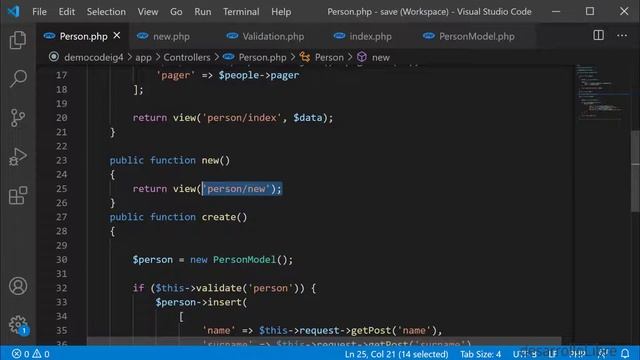Click the PHP language mode status entry

point(577,354)
